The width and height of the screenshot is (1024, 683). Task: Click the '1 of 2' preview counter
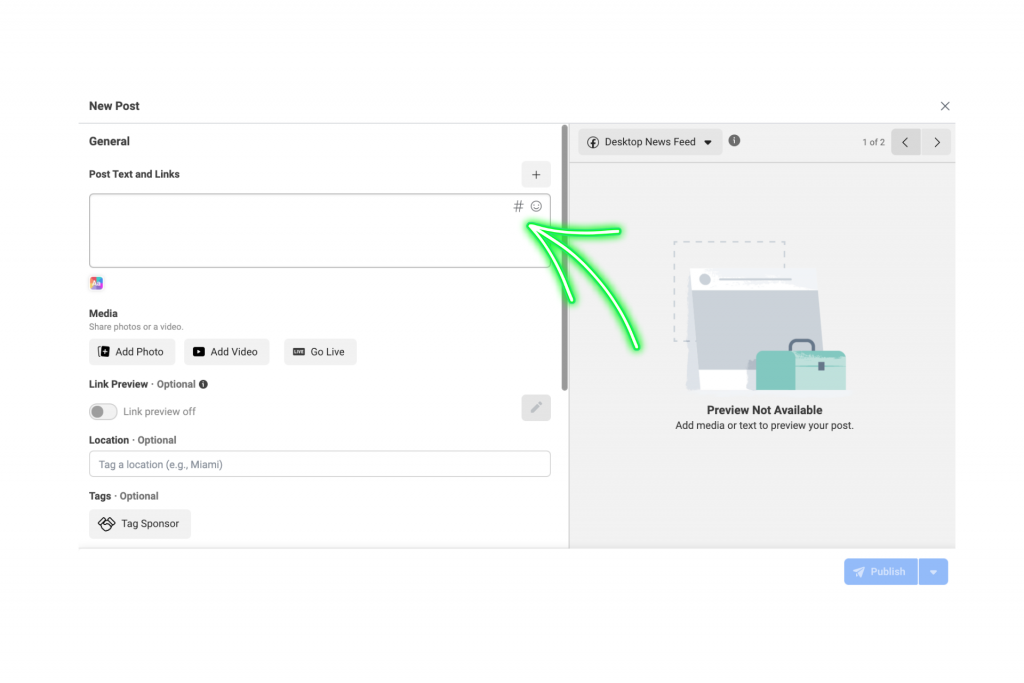tap(873, 142)
